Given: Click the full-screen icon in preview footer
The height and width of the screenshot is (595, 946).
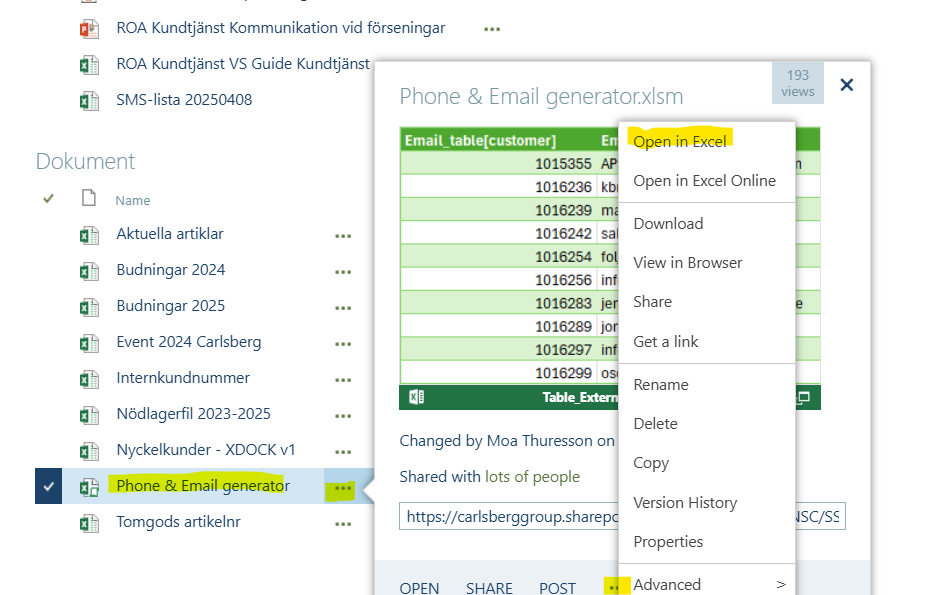Looking at the screenshot, I should click(802, 397).
